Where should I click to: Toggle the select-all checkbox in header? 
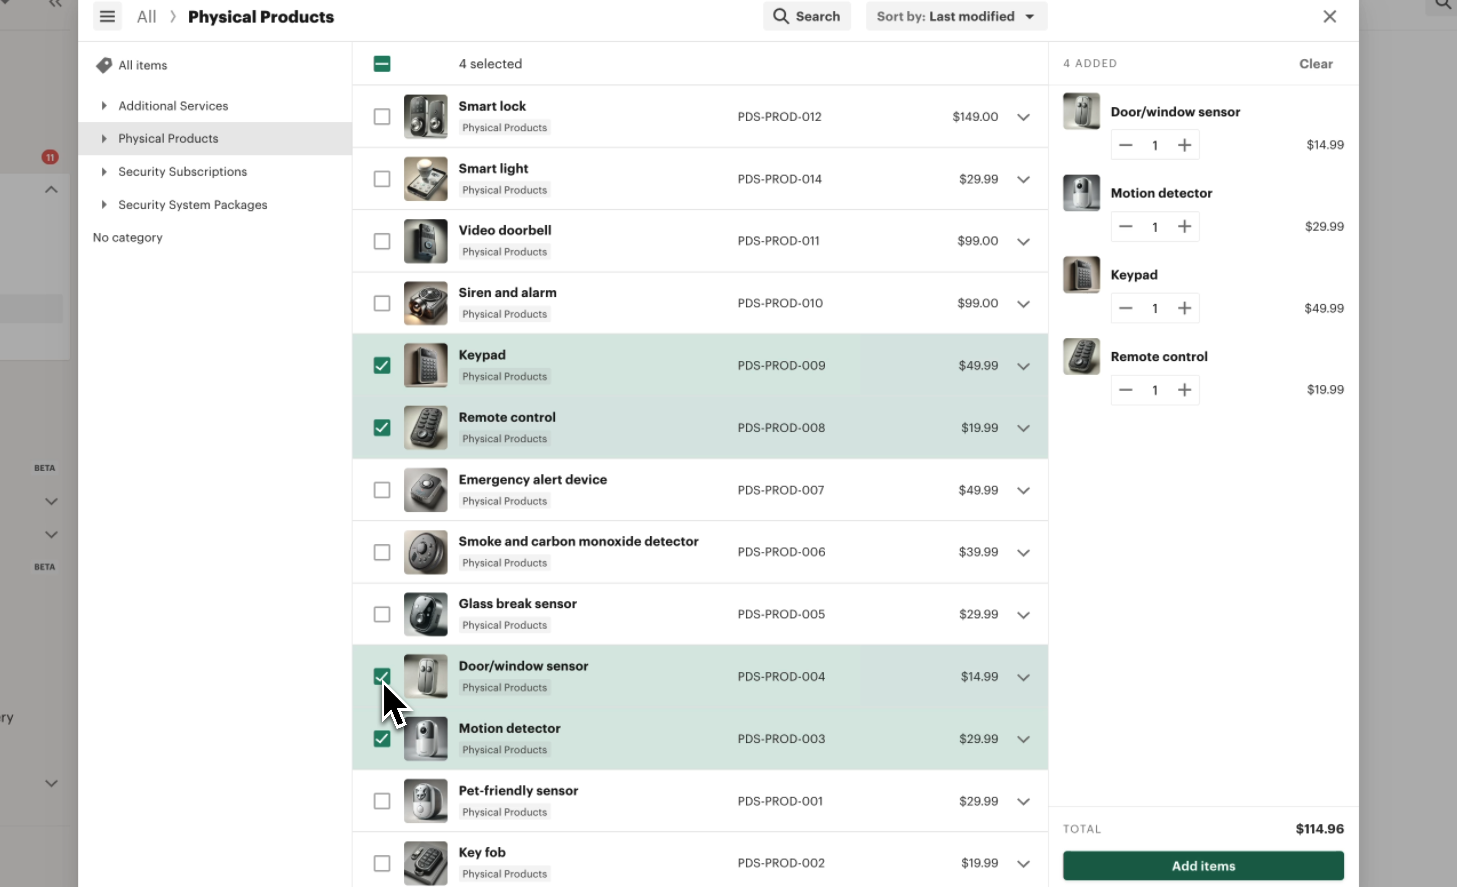(x=382, y=64)
